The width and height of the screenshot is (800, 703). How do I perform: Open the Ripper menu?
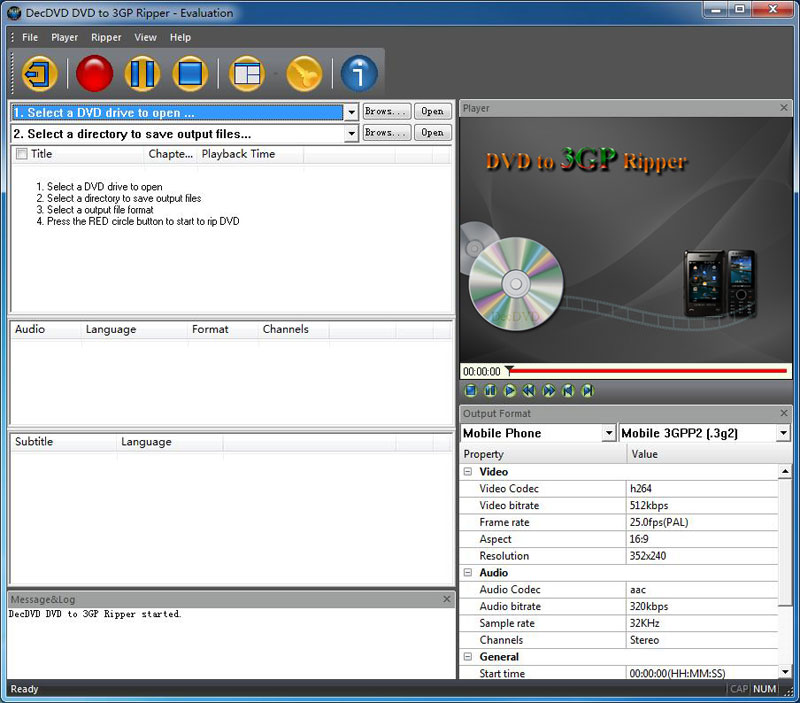click(106, 37)
